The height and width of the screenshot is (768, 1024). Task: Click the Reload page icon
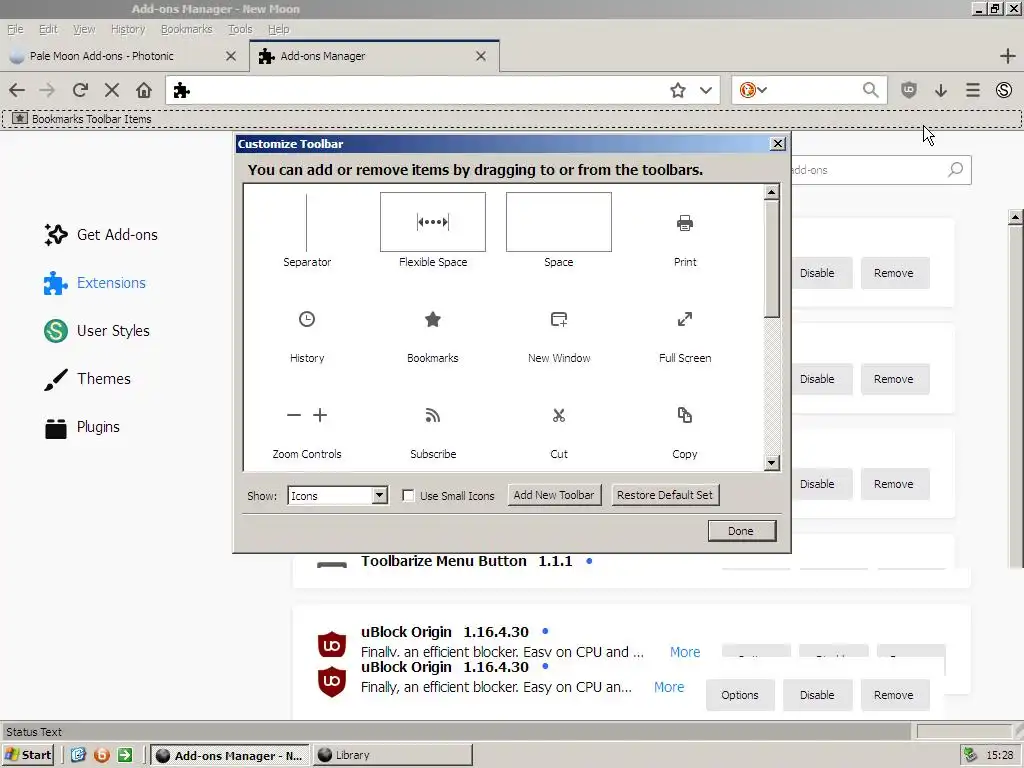coord(80,90)
